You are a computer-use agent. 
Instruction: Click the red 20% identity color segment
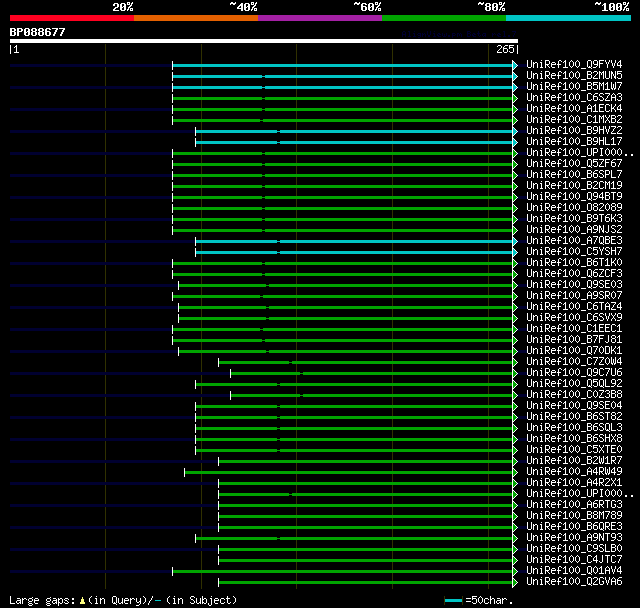[72, 18]
